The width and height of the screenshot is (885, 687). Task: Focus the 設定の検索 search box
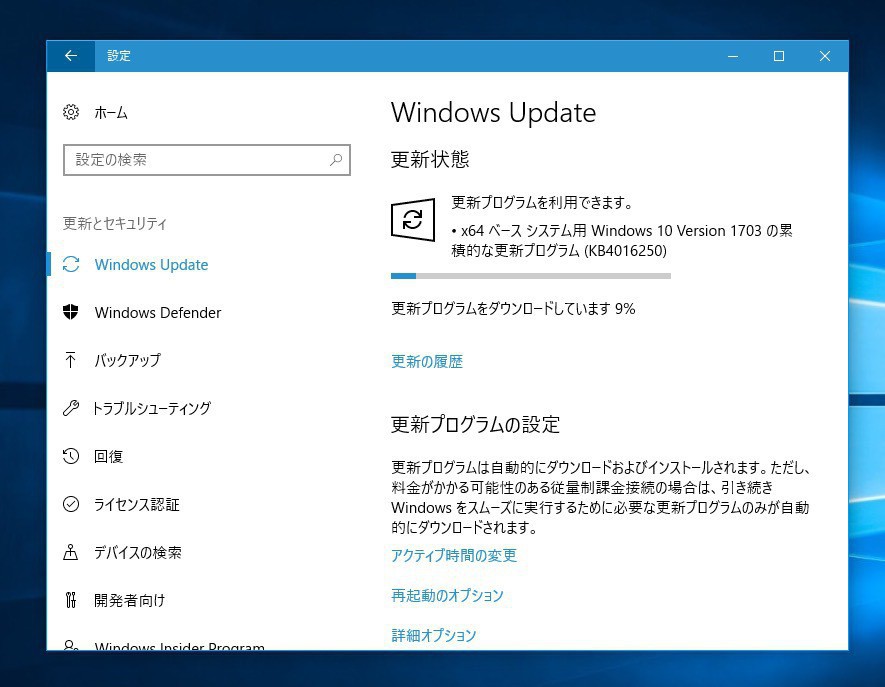click(x=207, y=160)
